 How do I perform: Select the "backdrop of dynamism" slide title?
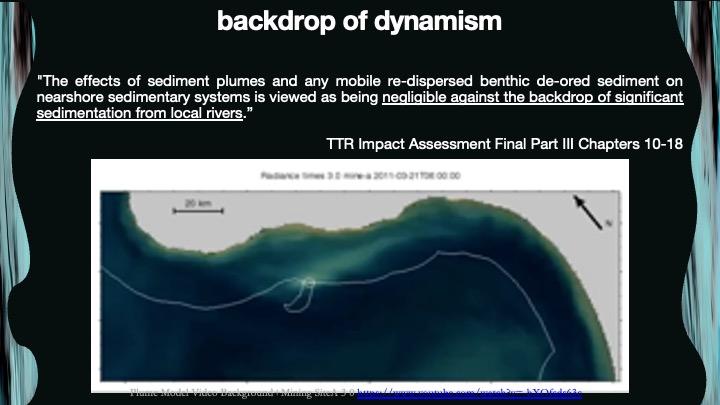pos(359,22)
